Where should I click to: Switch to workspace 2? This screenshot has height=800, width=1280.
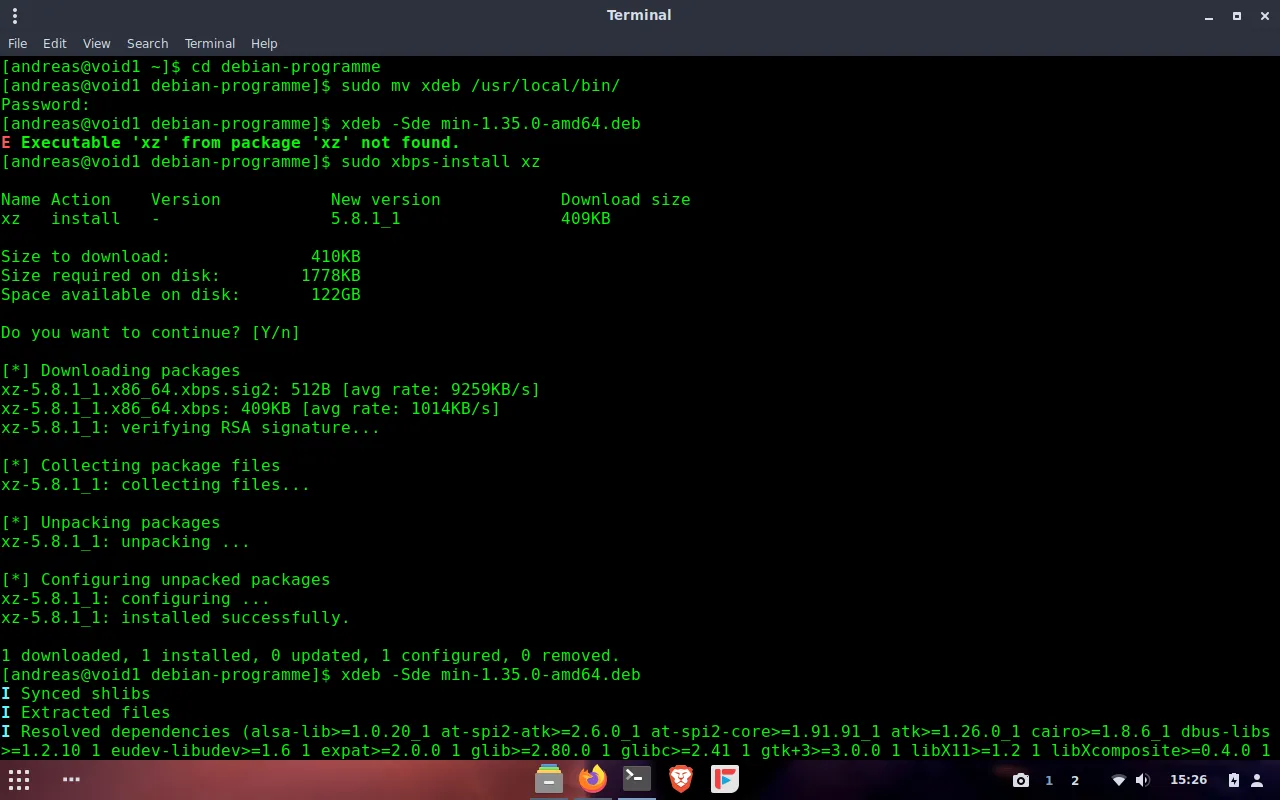point(1075,780)
